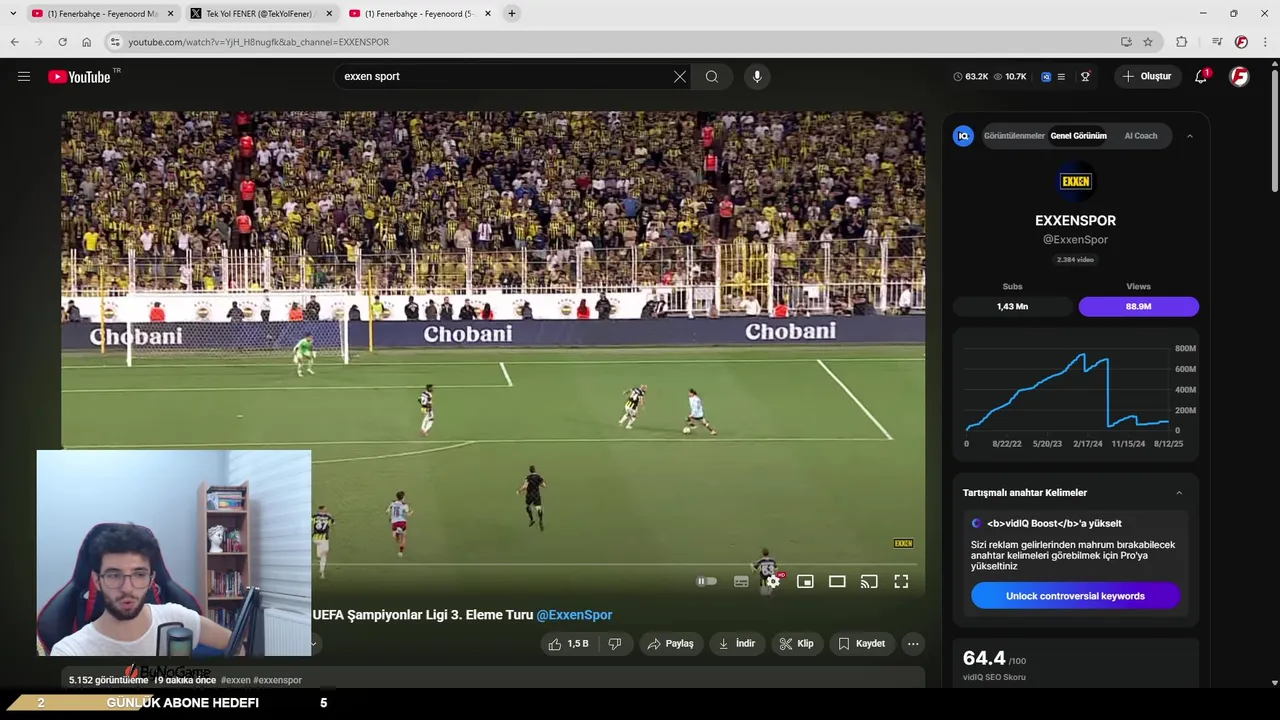Open Chrome profile avatar

coord(1241,42)
